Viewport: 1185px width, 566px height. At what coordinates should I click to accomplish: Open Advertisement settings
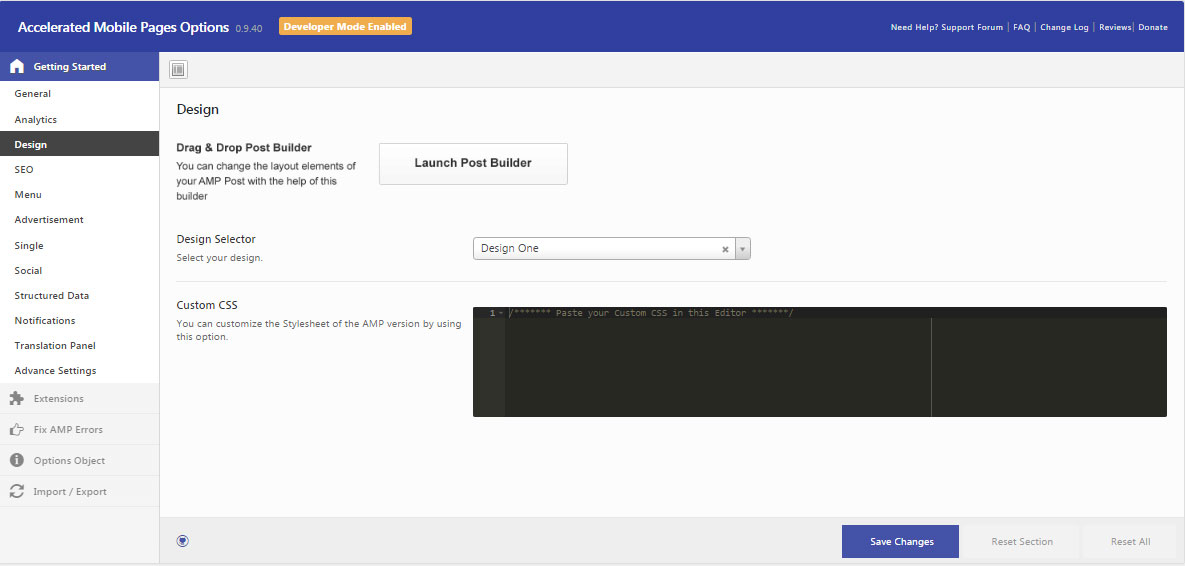pos(79,220)
